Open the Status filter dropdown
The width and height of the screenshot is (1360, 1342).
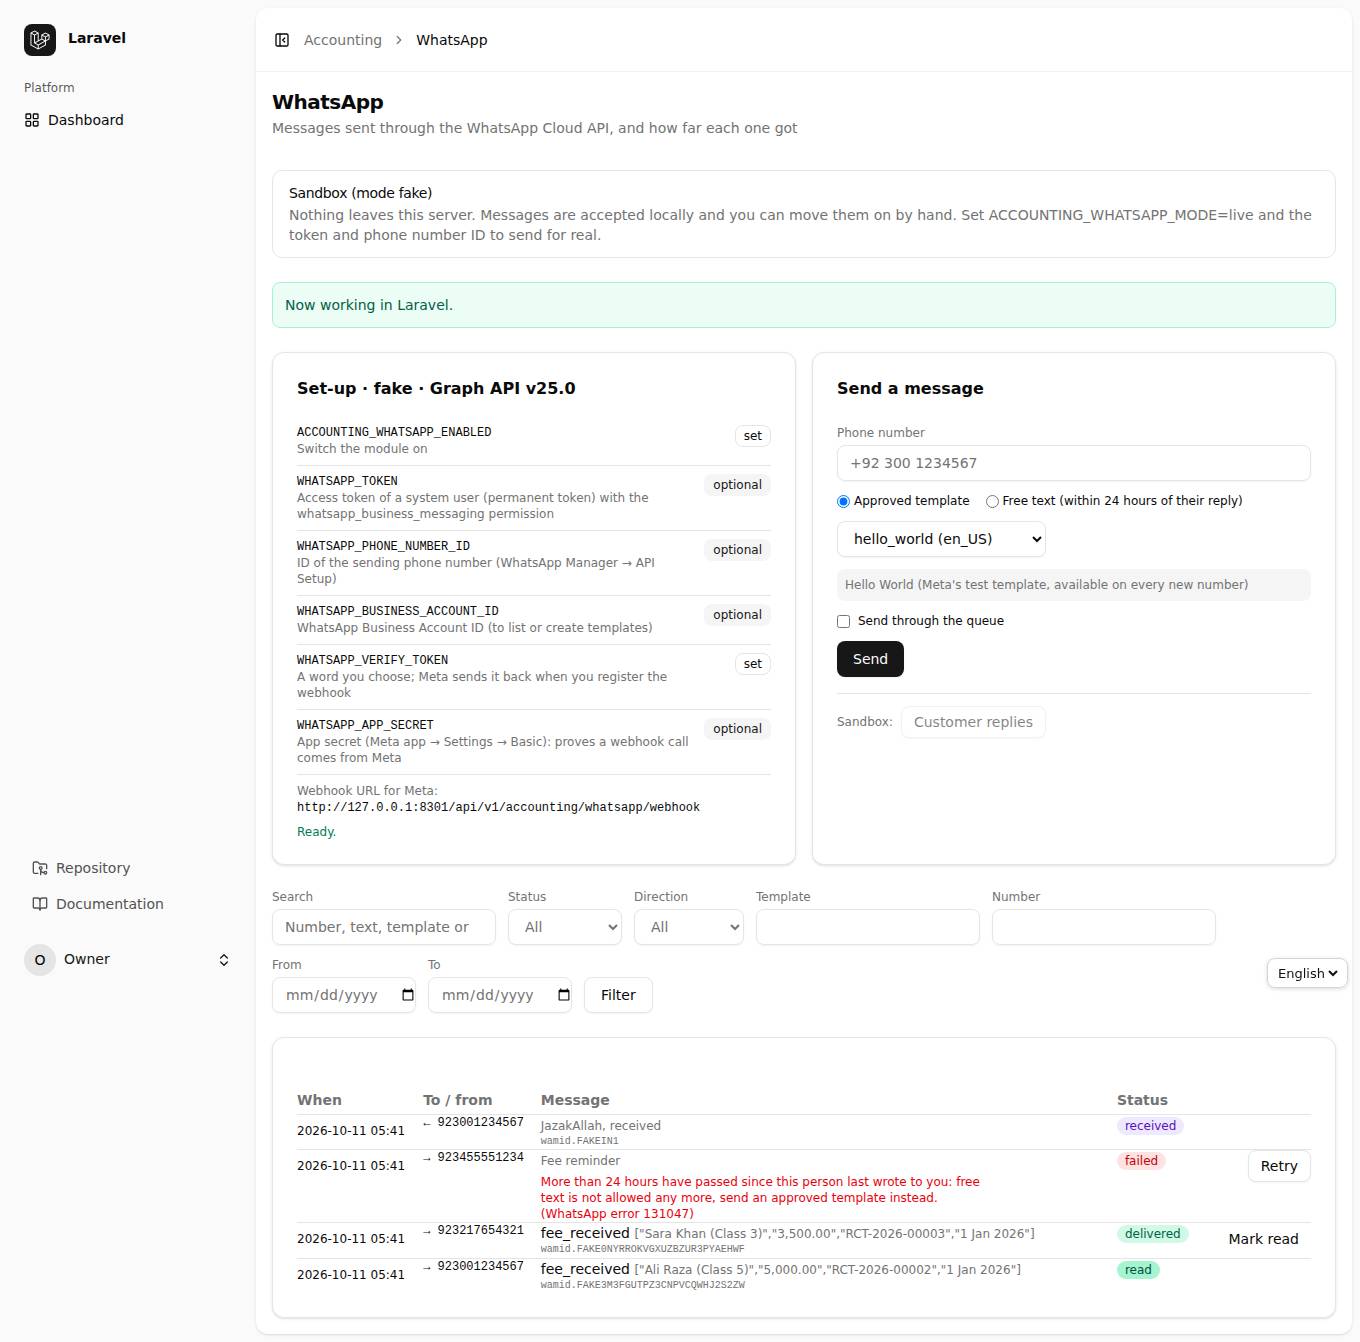tap(565, 927)
